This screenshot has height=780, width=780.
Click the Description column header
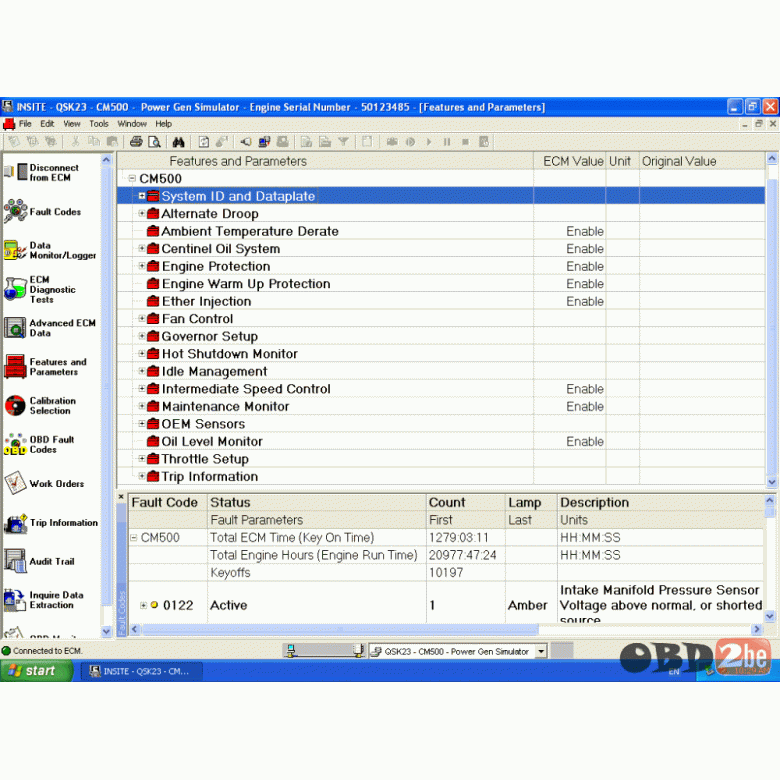point(661,502)
